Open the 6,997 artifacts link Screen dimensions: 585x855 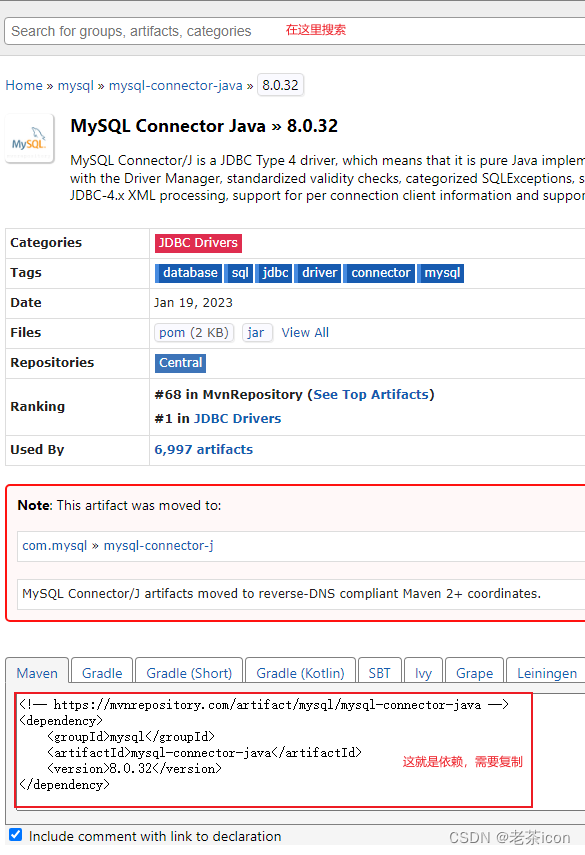click(203, 449)
